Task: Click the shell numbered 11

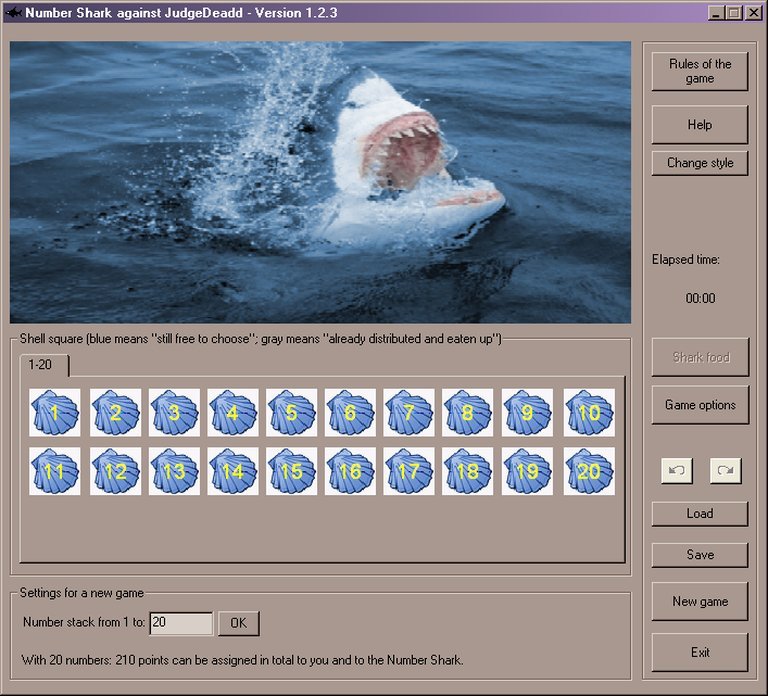Action: click(54, 471)
